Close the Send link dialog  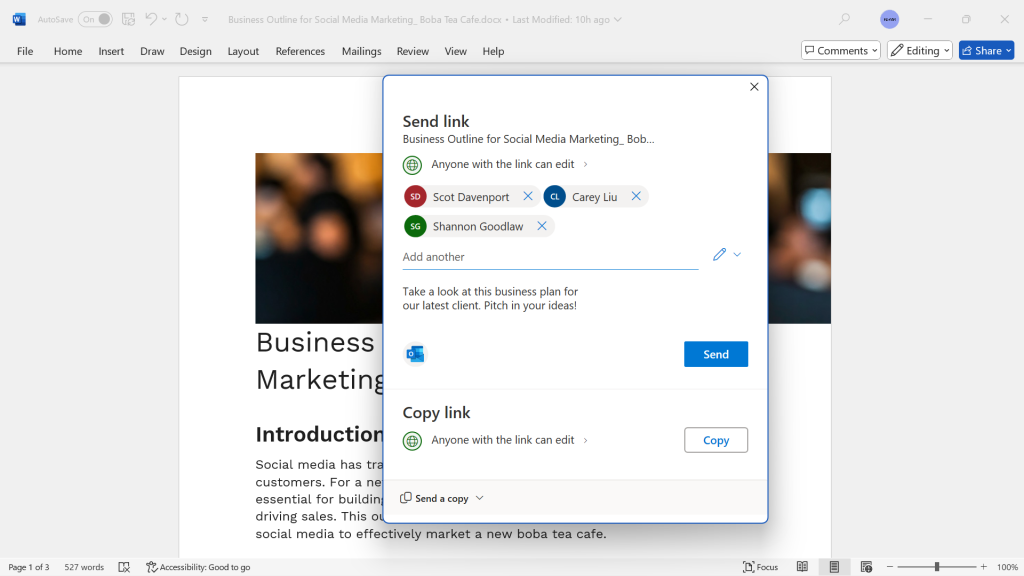coord(754,87)
